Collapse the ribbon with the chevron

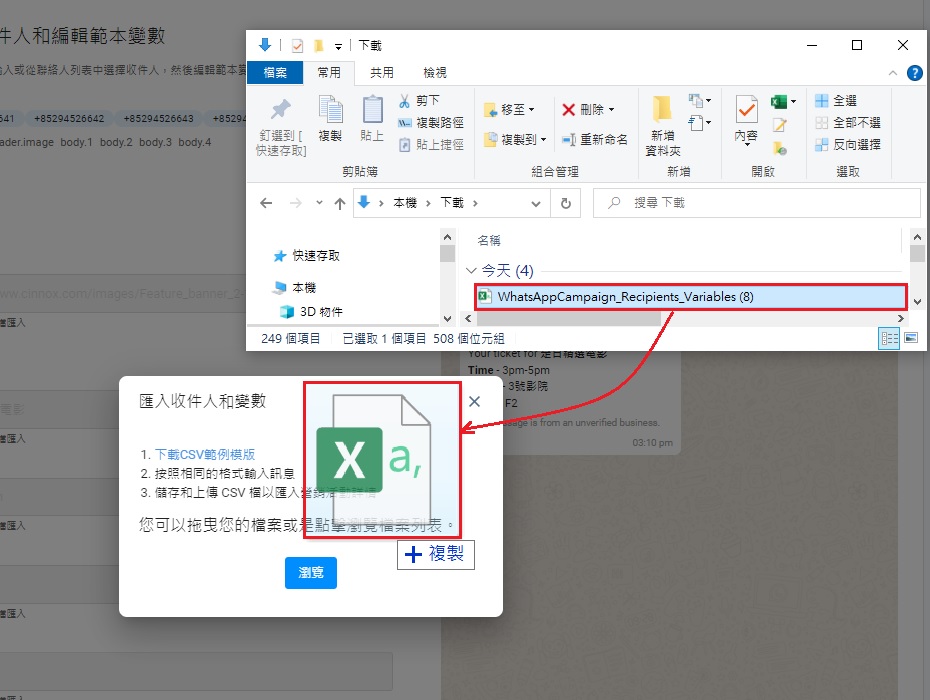click(x=893, y=73)
